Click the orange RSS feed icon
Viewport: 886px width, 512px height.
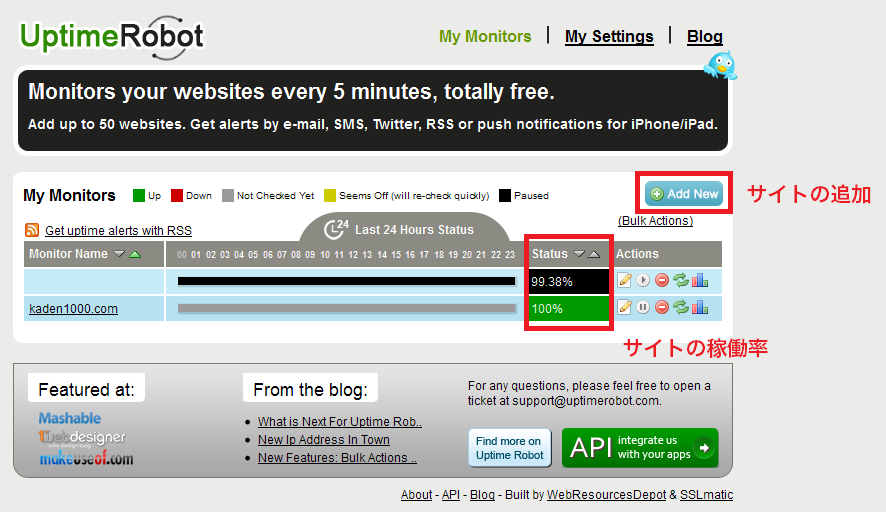coord(32,230)
